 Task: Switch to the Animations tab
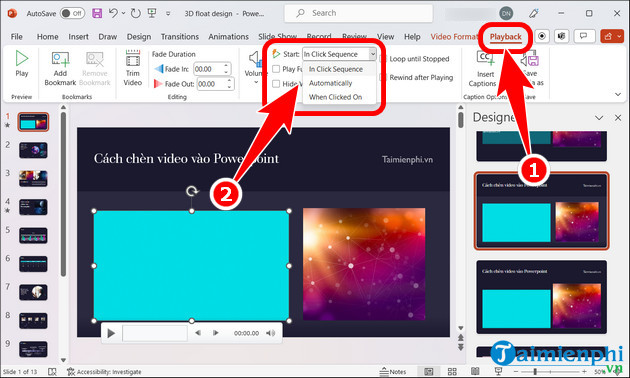coord(228,37)
